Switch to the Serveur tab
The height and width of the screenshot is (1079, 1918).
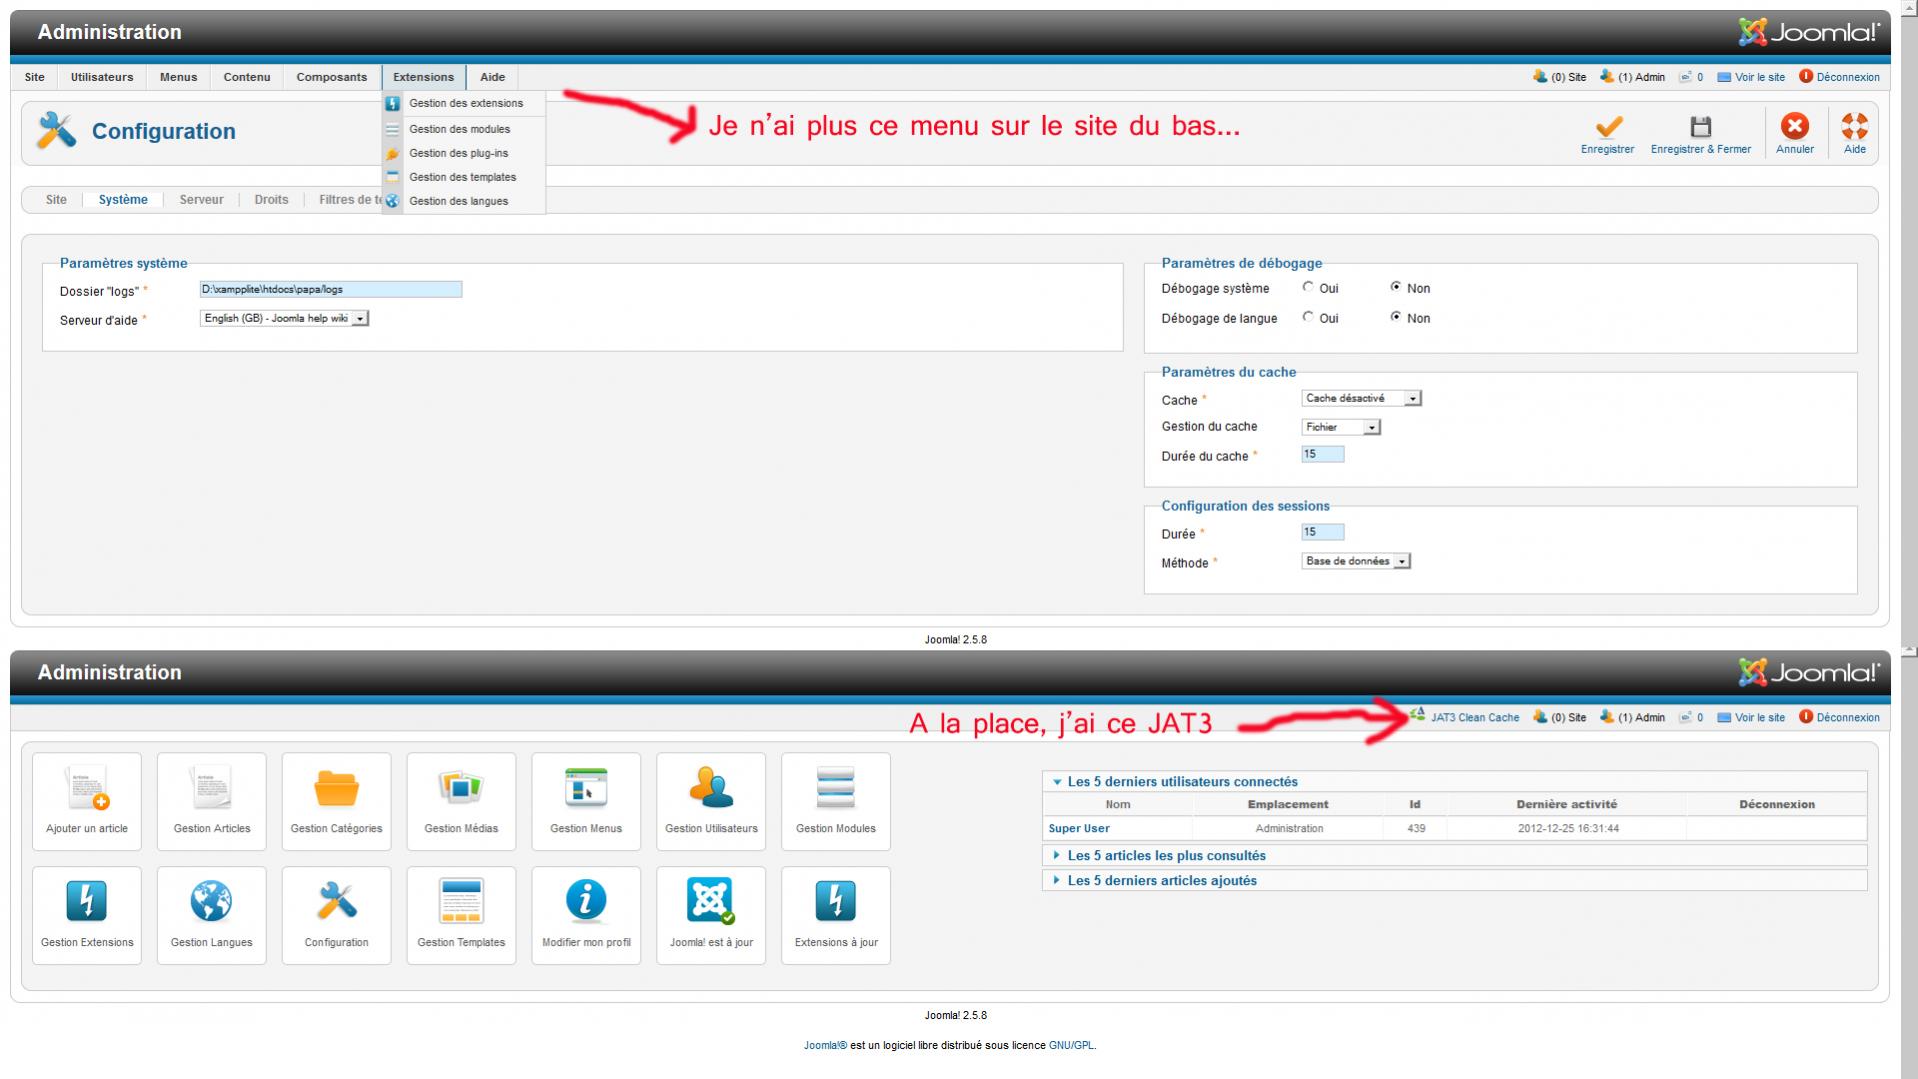201,200
